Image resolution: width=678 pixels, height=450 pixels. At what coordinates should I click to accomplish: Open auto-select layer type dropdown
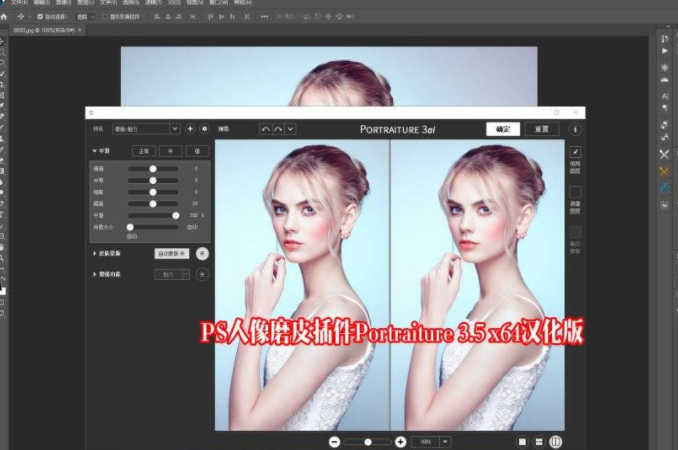click(86, 16)
